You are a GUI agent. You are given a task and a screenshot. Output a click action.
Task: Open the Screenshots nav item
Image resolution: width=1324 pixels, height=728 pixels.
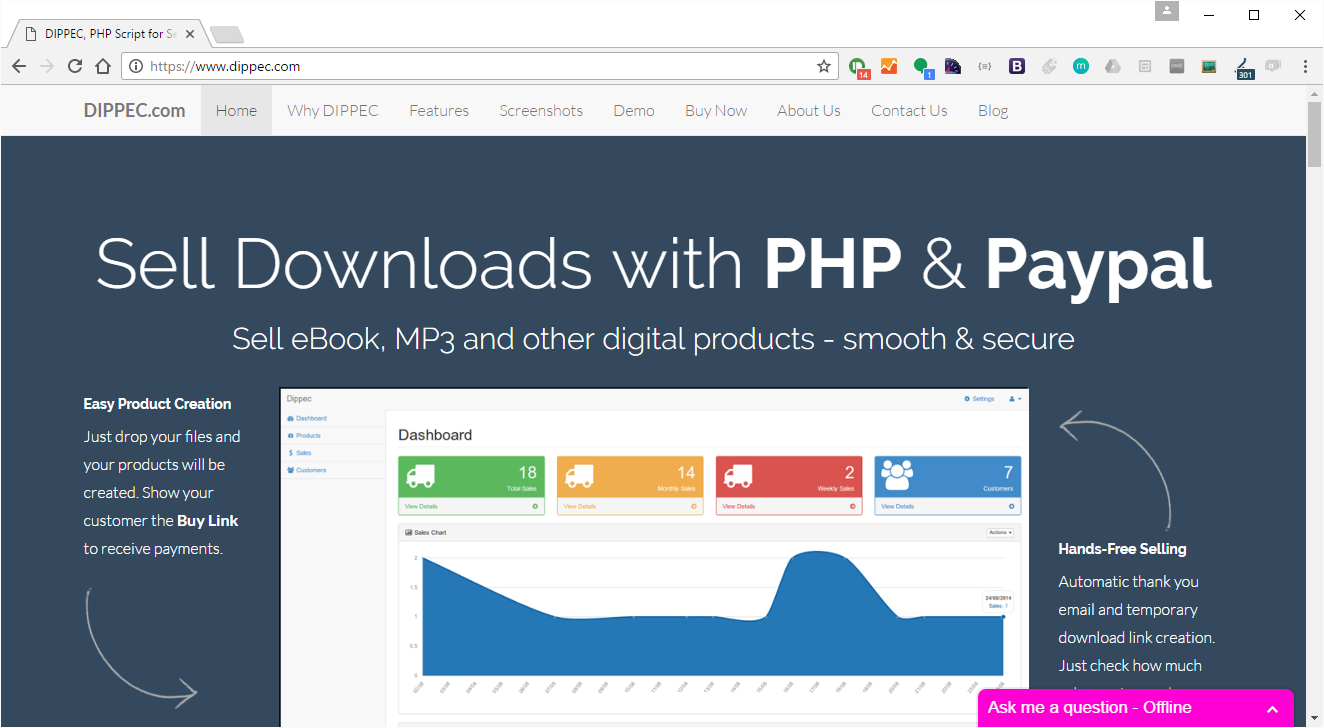541,111
